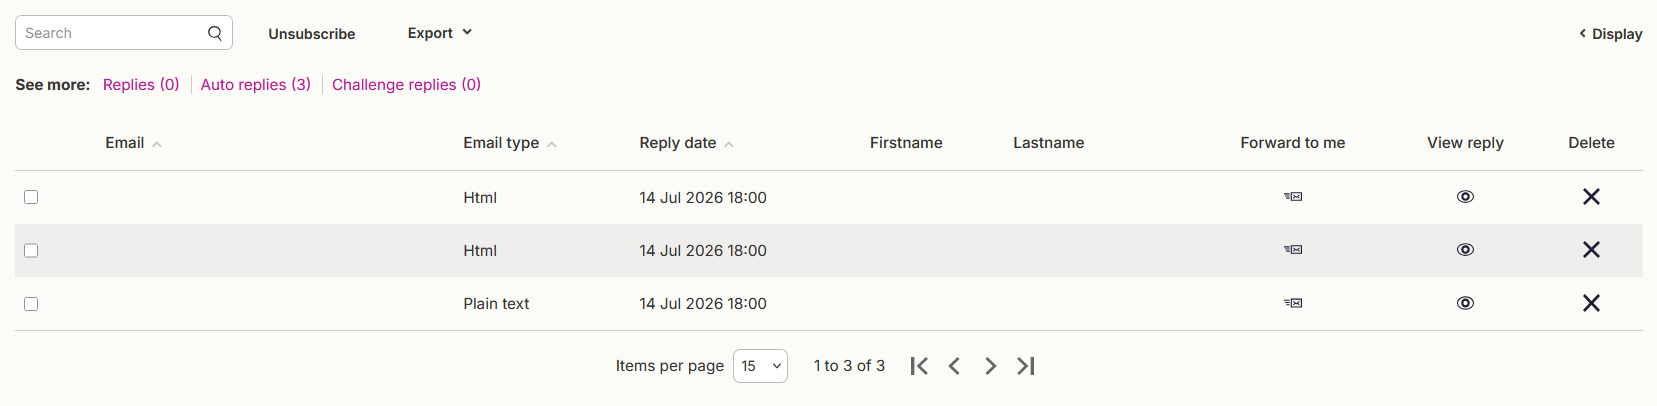Delete the Plain text reply row
The height and width of the screenshot is (406, 1657).
[x=1591, y=303]
